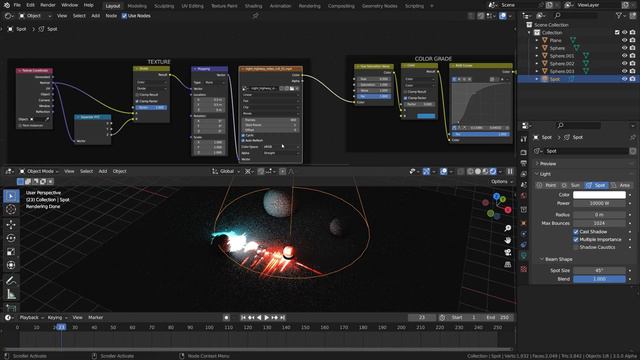Toggle Use Nodes checkbox

(x=124, y=16)
